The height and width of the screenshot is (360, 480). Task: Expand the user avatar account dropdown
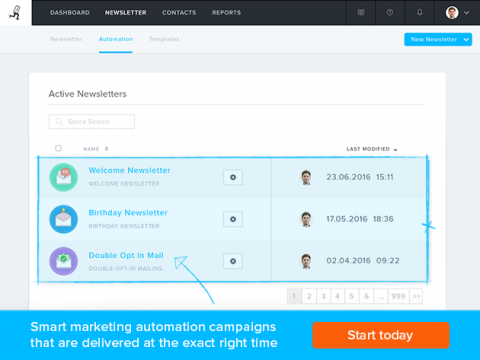[x=457, y=12]
